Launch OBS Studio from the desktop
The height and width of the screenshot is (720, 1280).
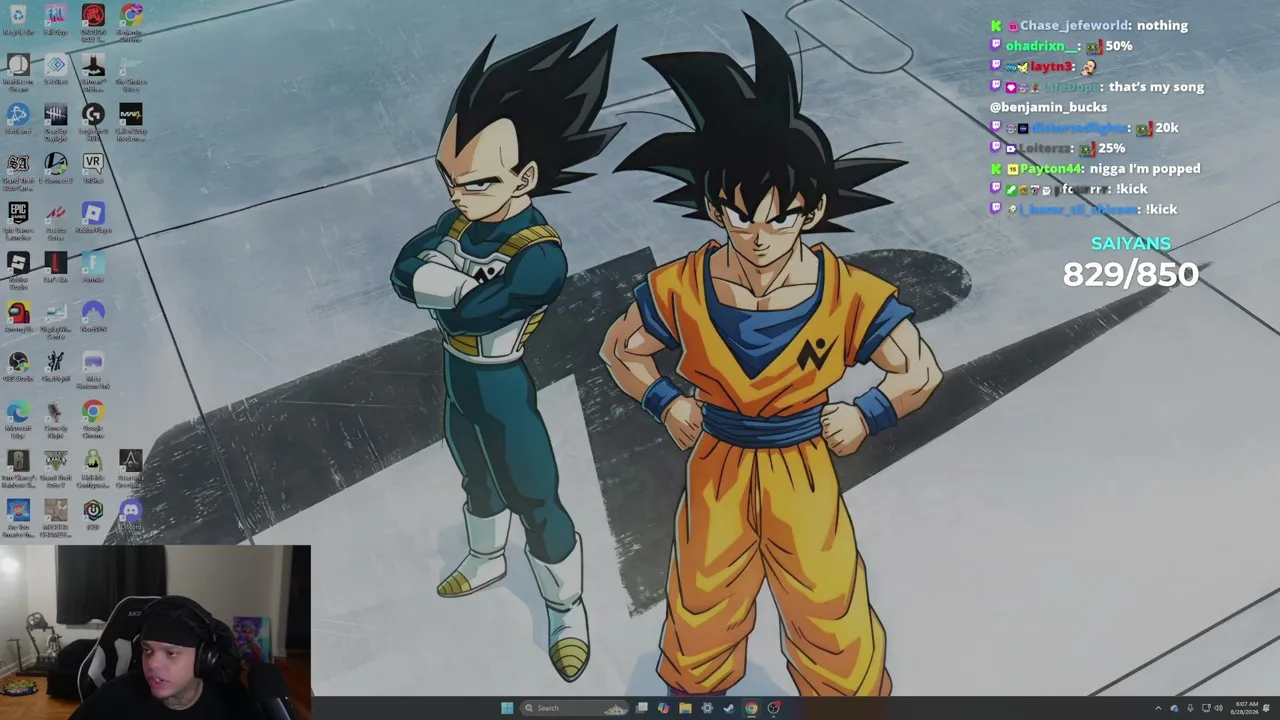pyautogui.click(x=18, y=366)
